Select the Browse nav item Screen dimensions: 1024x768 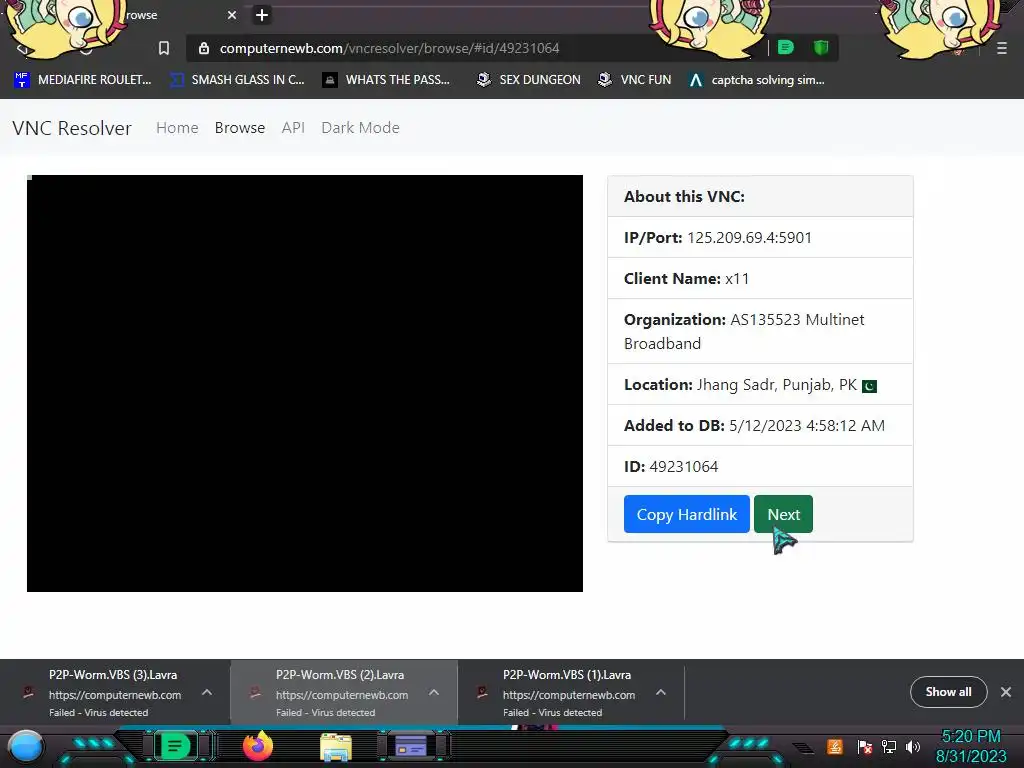tap(240, 128)
